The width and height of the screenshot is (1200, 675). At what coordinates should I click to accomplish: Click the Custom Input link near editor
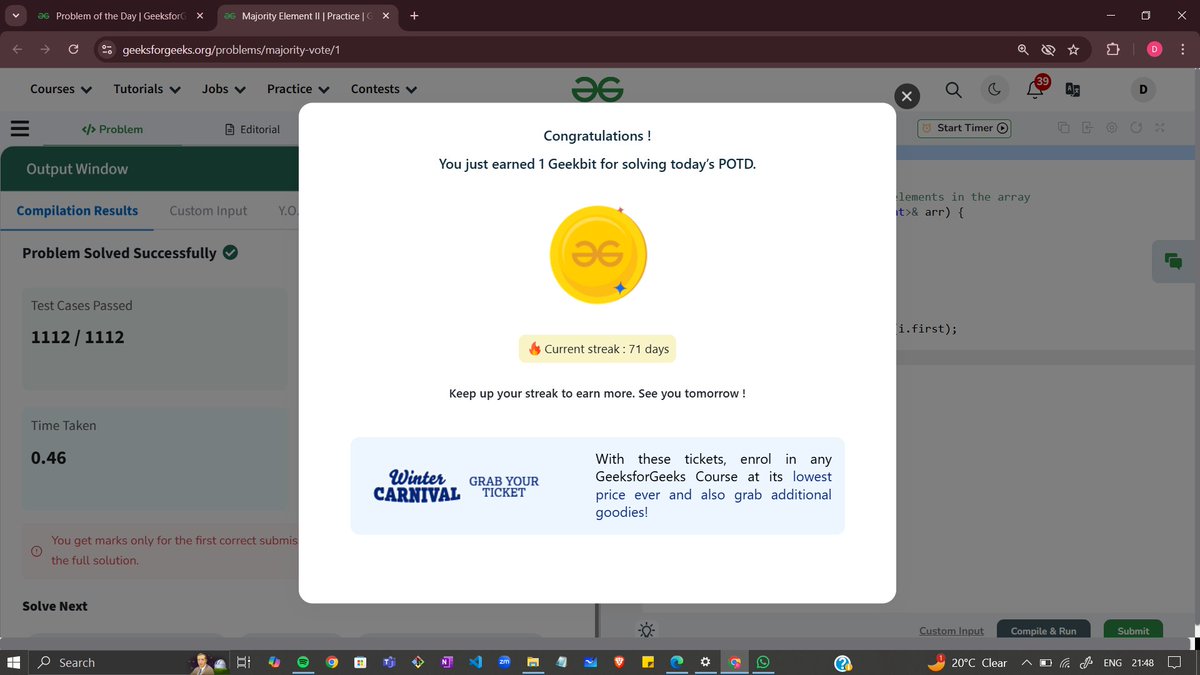pos(951,631)
